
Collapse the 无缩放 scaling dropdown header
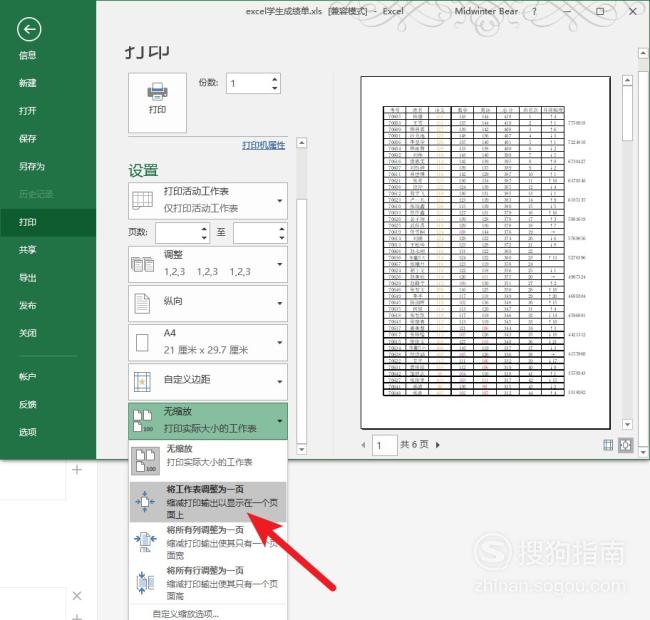(208, 421)
